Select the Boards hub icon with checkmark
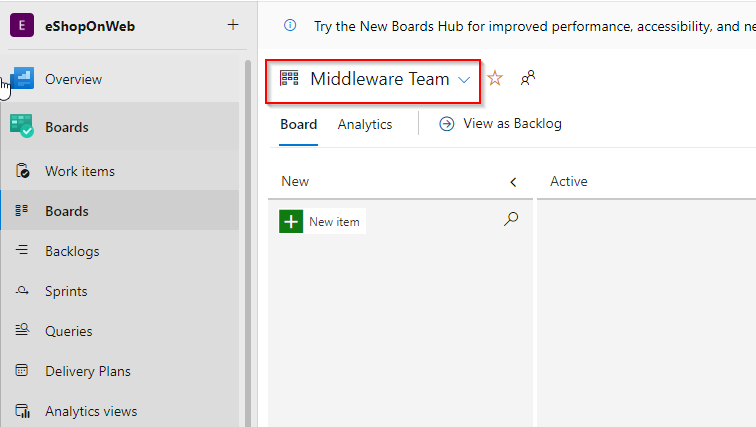Viewport: 756px width, 427px height. (22, 126)
